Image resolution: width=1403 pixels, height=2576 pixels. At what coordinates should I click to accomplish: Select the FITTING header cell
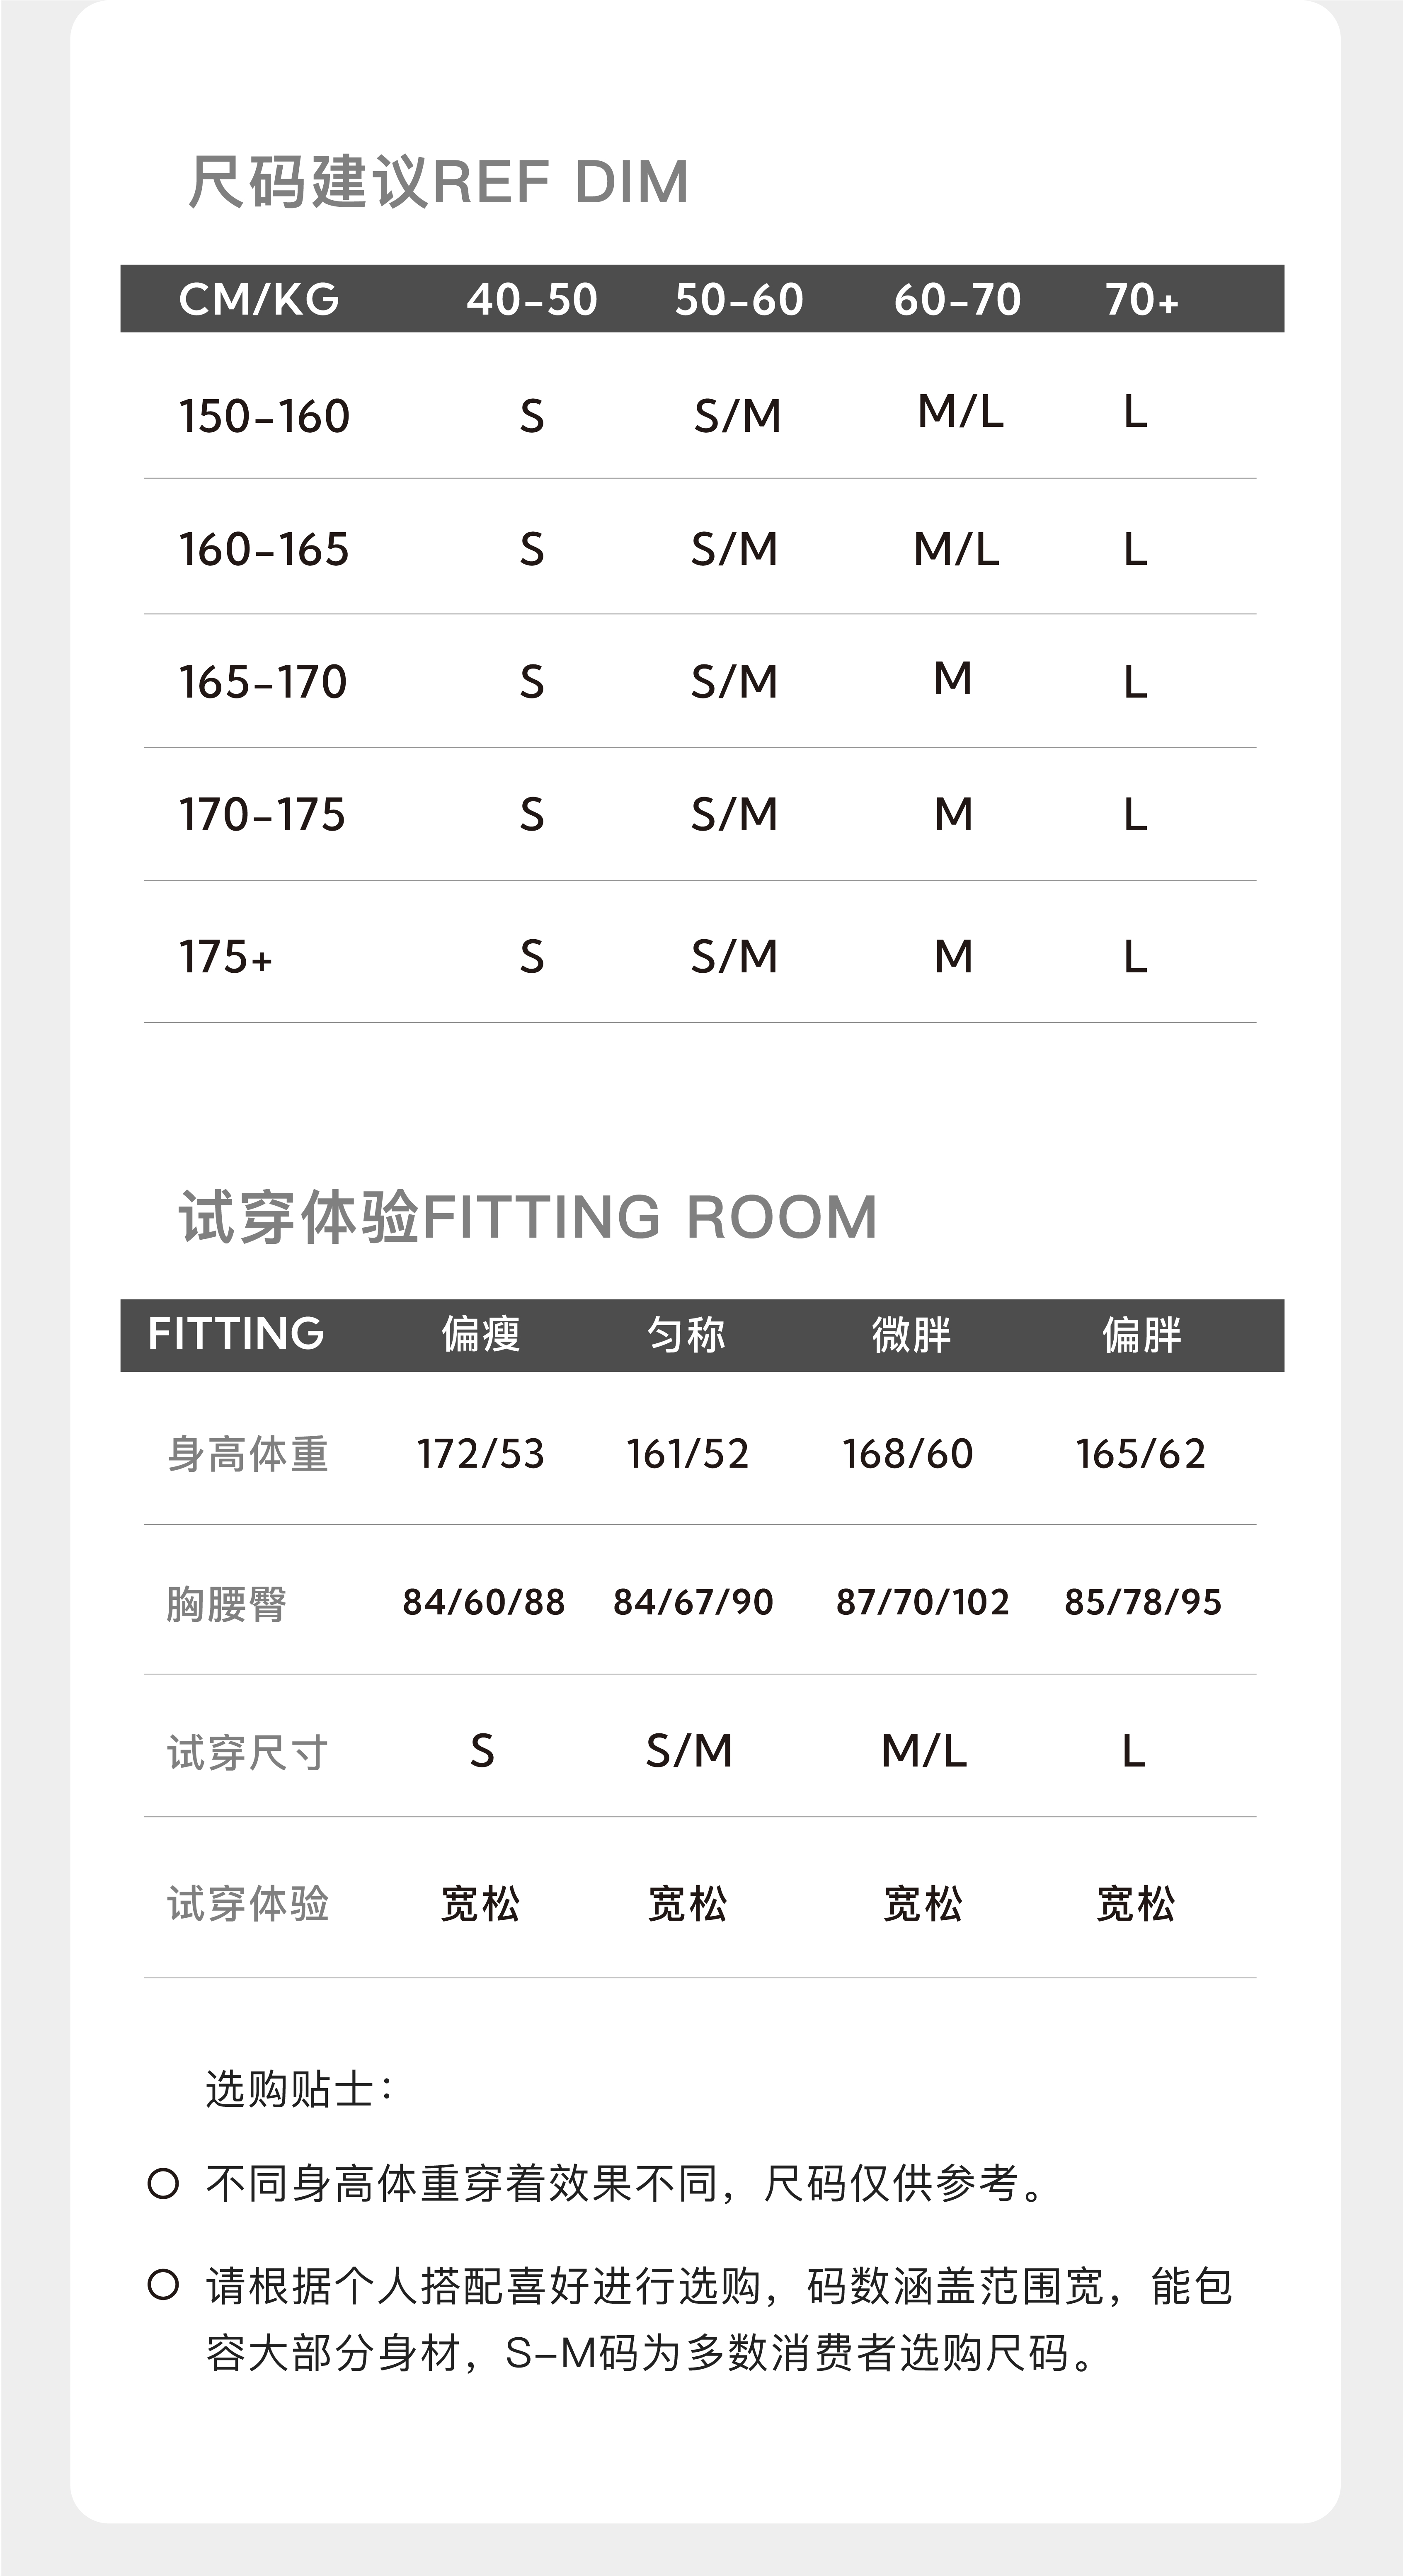pos(236,1334)
